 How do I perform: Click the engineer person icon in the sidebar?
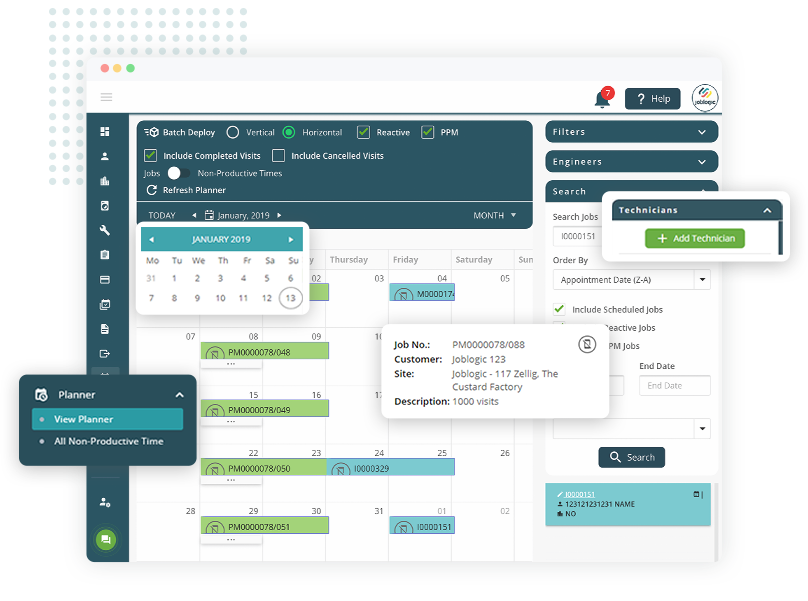[x=105, y=155]
